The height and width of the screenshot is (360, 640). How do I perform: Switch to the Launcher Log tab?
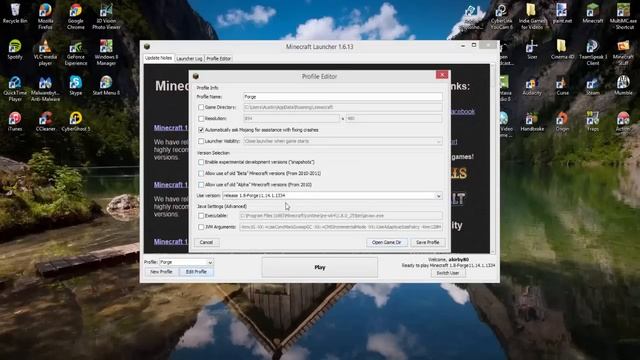click(189, 59)
